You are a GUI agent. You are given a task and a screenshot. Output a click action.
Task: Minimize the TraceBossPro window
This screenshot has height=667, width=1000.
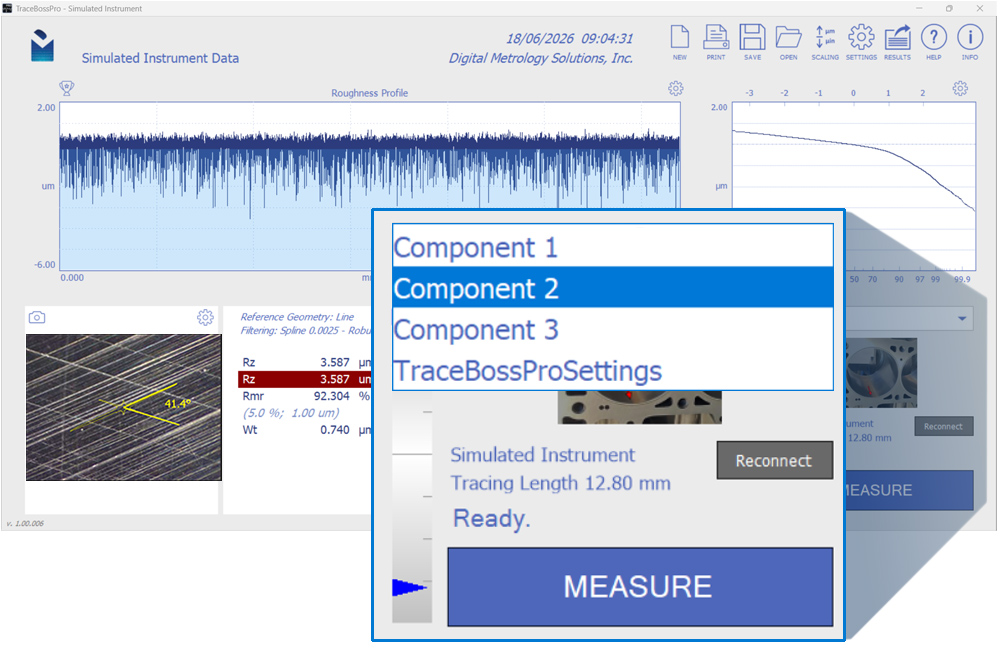(919, 8)
